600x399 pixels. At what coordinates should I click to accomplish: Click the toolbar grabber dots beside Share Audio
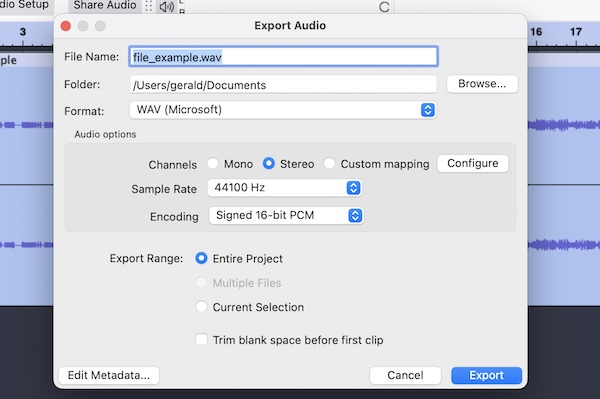point(148,6)
